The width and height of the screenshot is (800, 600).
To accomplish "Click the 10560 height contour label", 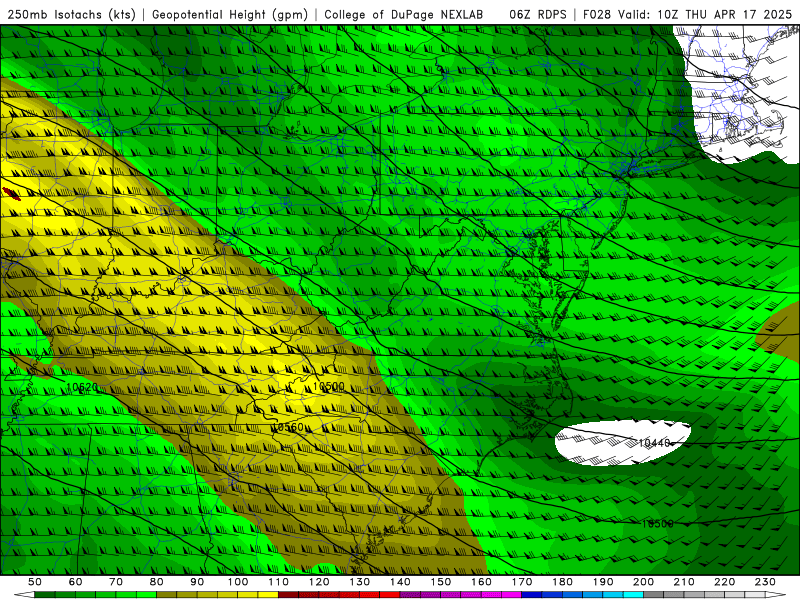I will pos(288,427).
